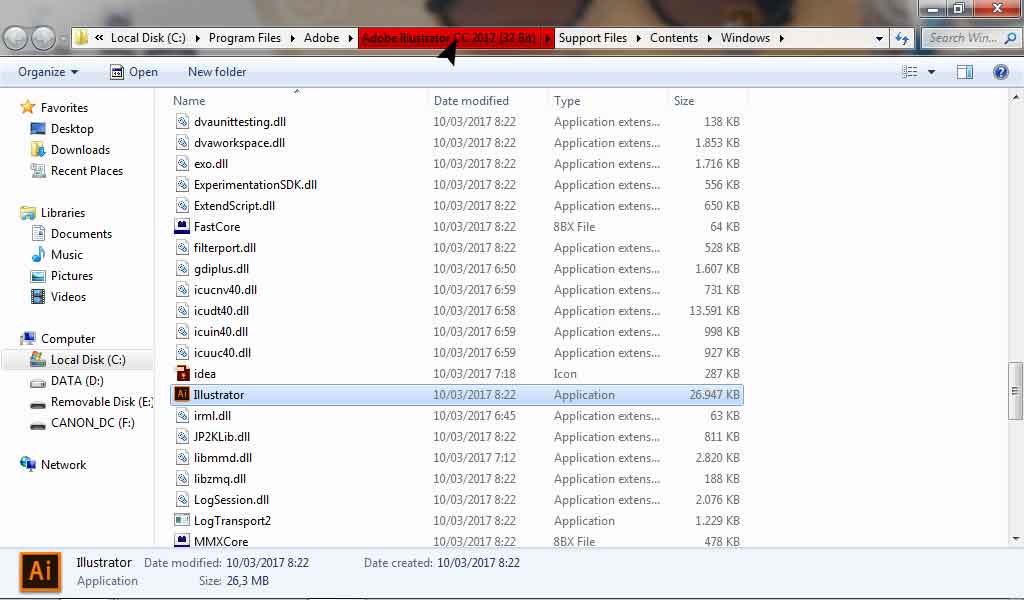Click the New folder button
The image size is (1024, 600).
217,72
